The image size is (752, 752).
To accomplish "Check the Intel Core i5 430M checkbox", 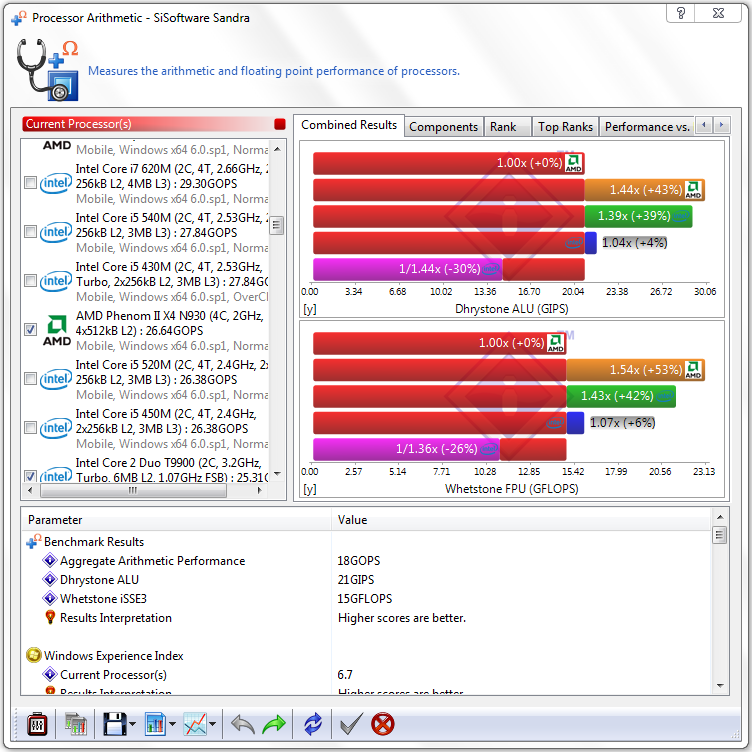I will (x=30, y=281).
